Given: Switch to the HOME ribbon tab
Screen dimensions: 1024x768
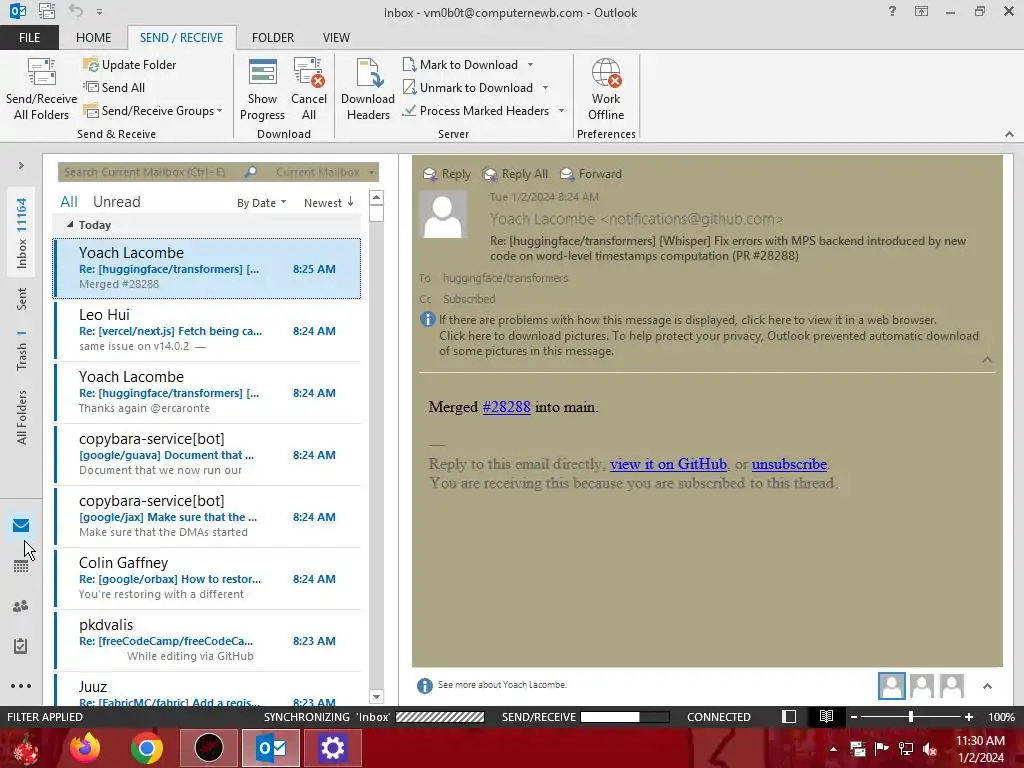Looking at the screenshot, I should (x=93, y=37).
